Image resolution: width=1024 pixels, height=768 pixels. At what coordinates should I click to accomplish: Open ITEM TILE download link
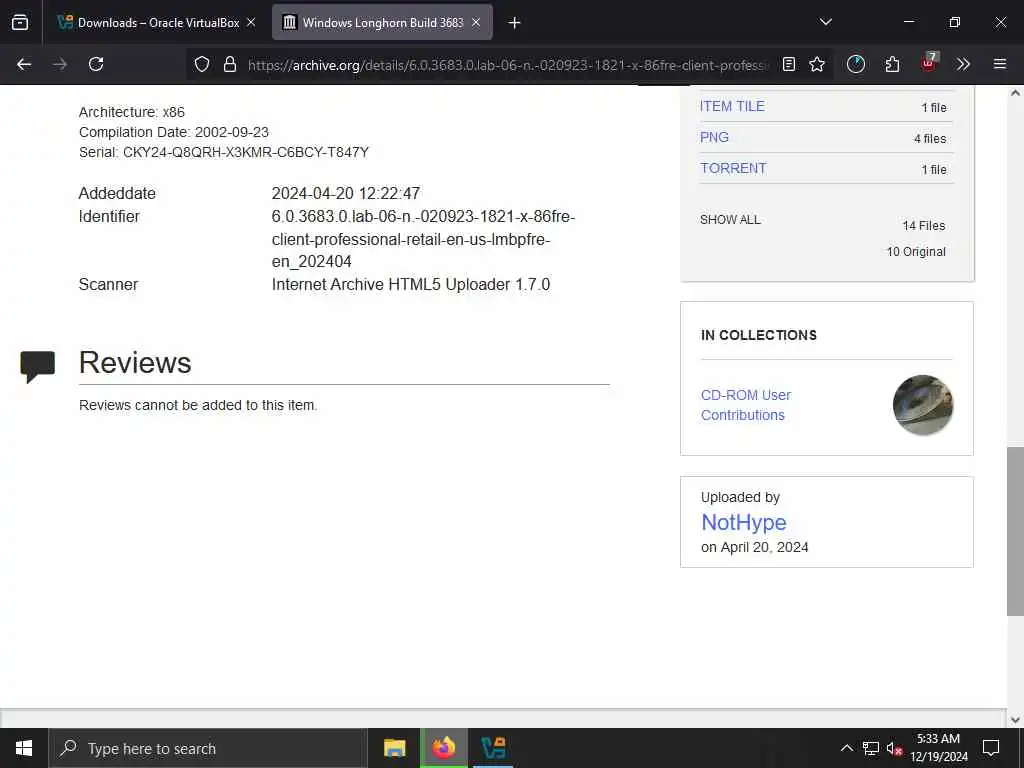tap(732, 106)
